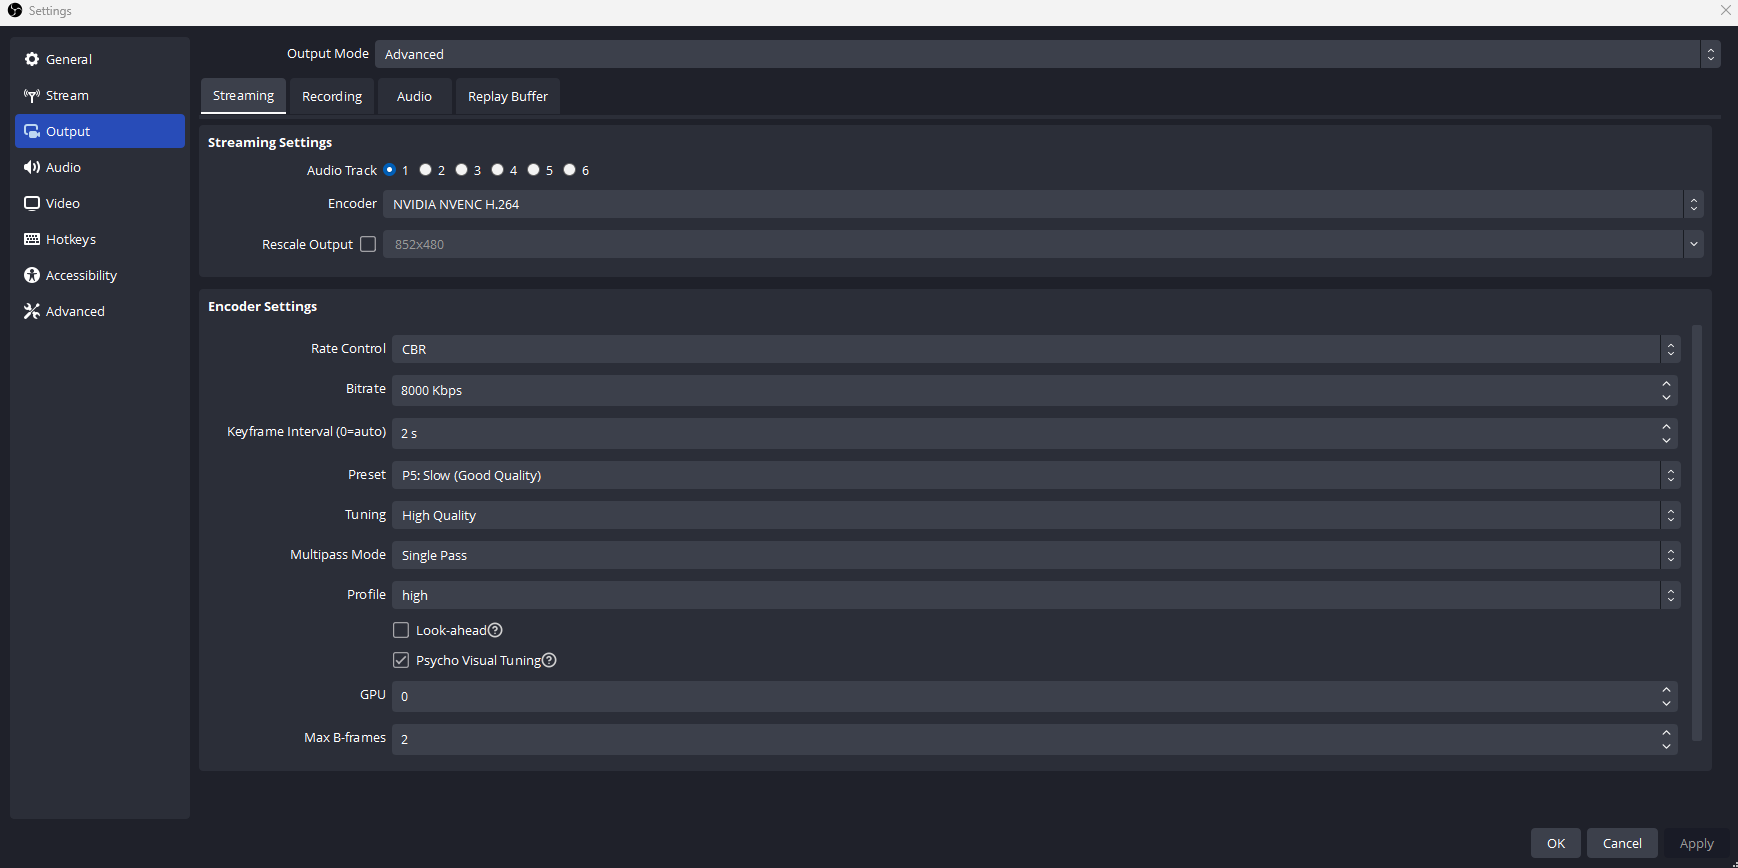Open the Output Mode dropdown
The height and width of the screenshot is (868, 1738).
tap(1047, 54)
